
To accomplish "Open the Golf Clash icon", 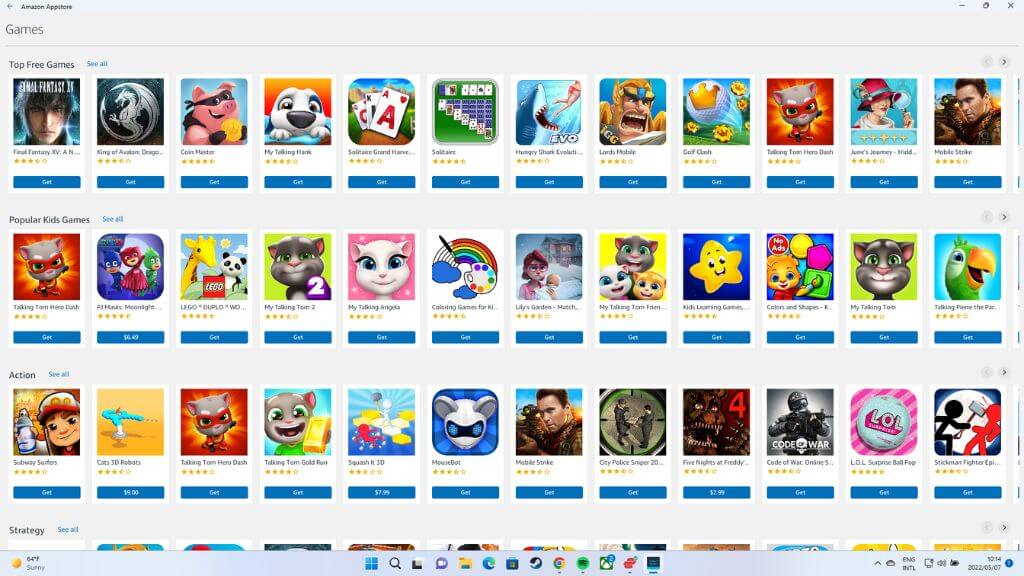I will tap(716, 112).
